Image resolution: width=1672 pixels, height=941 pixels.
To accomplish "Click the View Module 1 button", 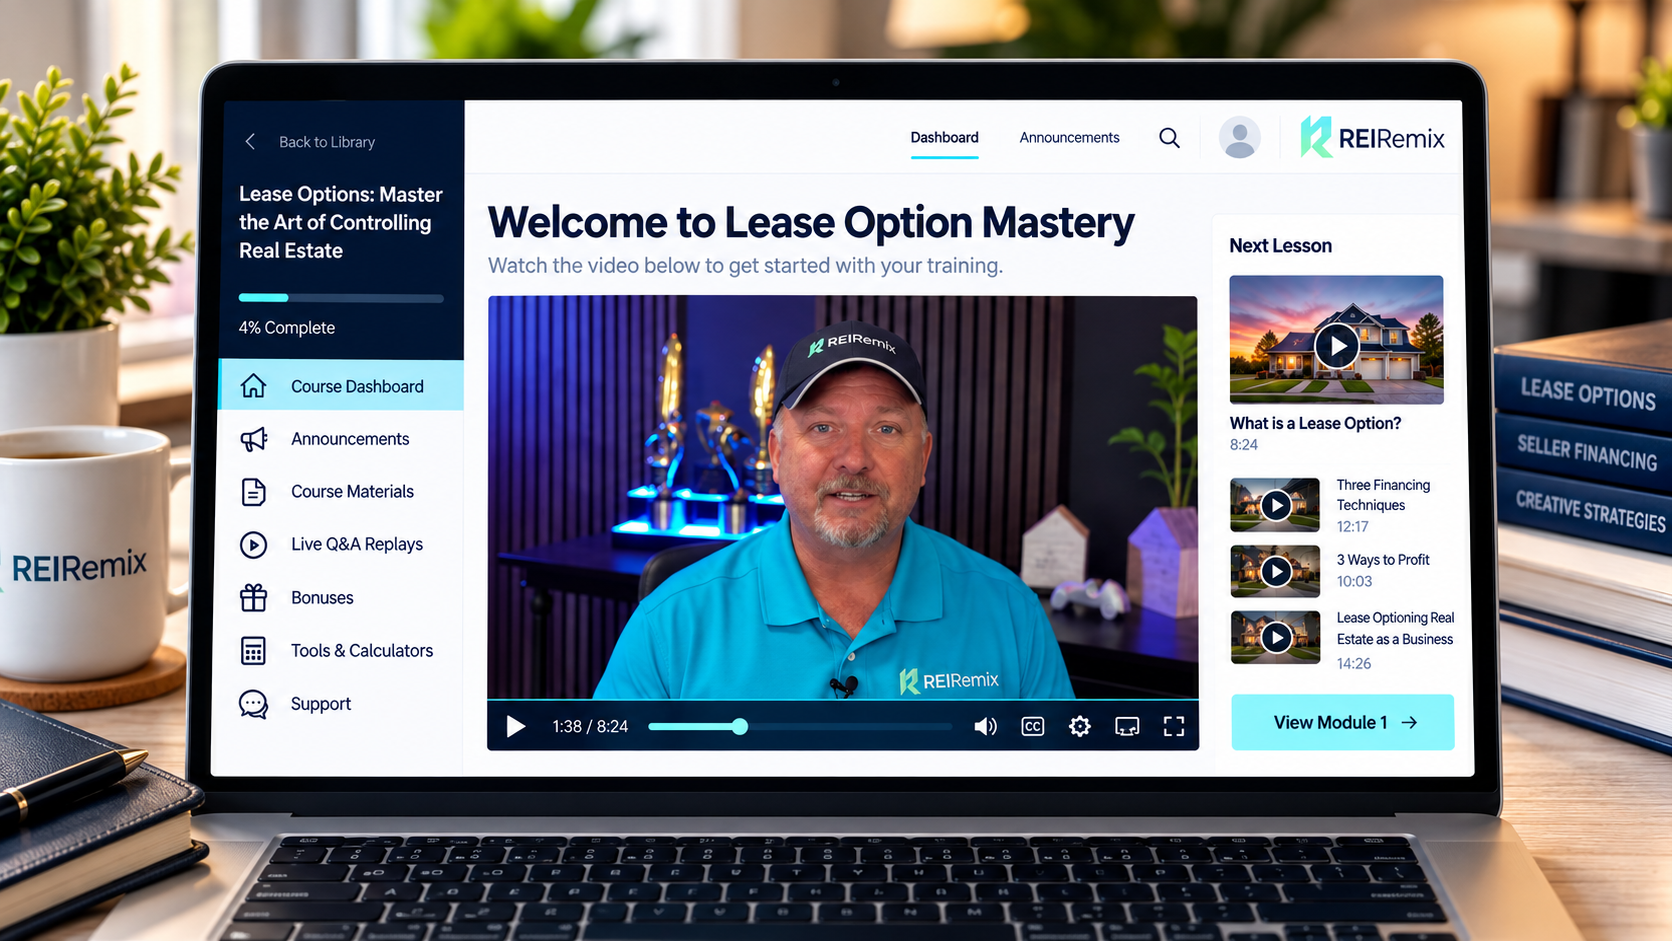I will 1342,722.
